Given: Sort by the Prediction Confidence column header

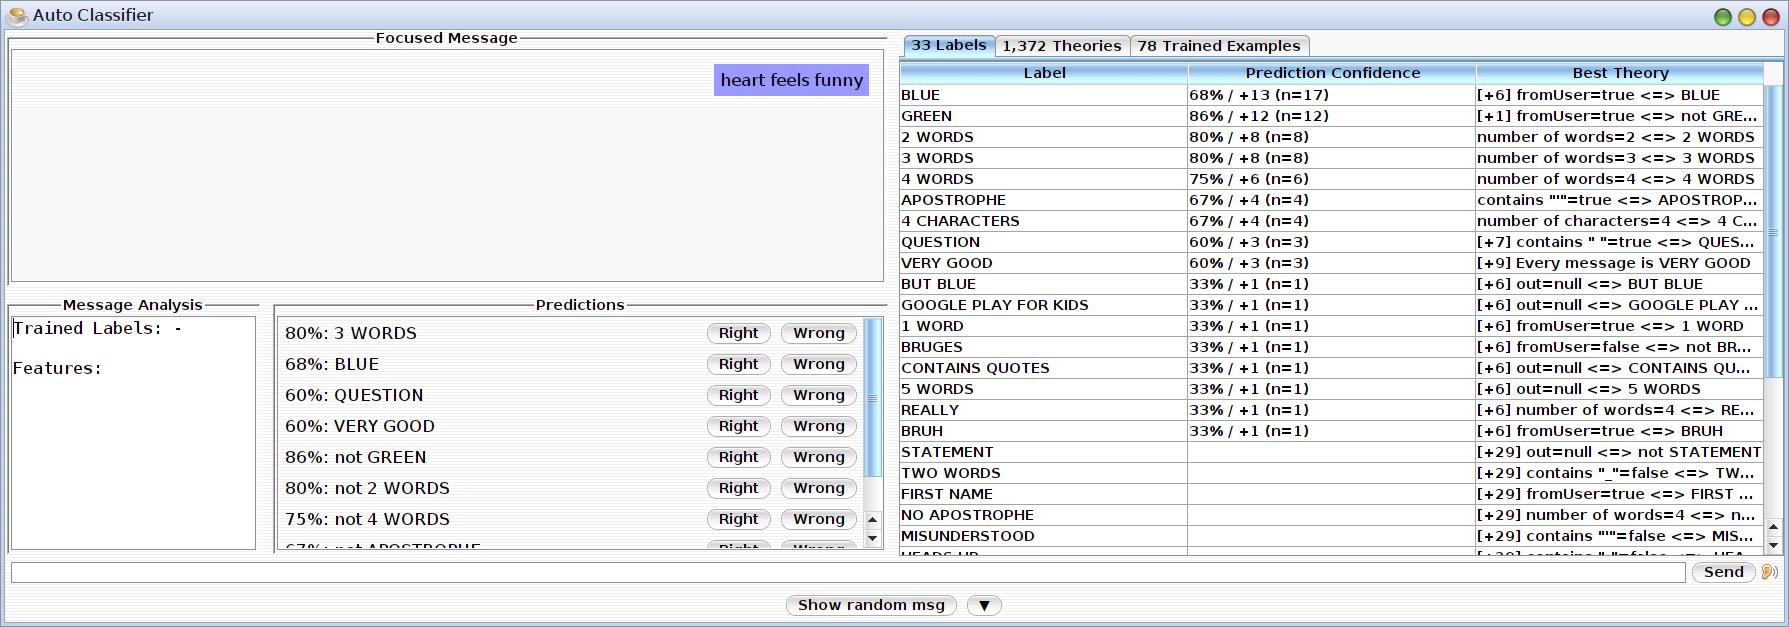Looking at the screenshot, I should tap(1331, 73).
